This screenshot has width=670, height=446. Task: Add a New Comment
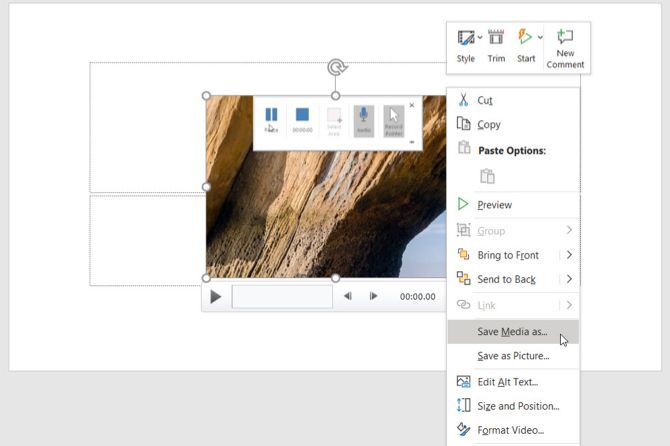coord(566,46)
